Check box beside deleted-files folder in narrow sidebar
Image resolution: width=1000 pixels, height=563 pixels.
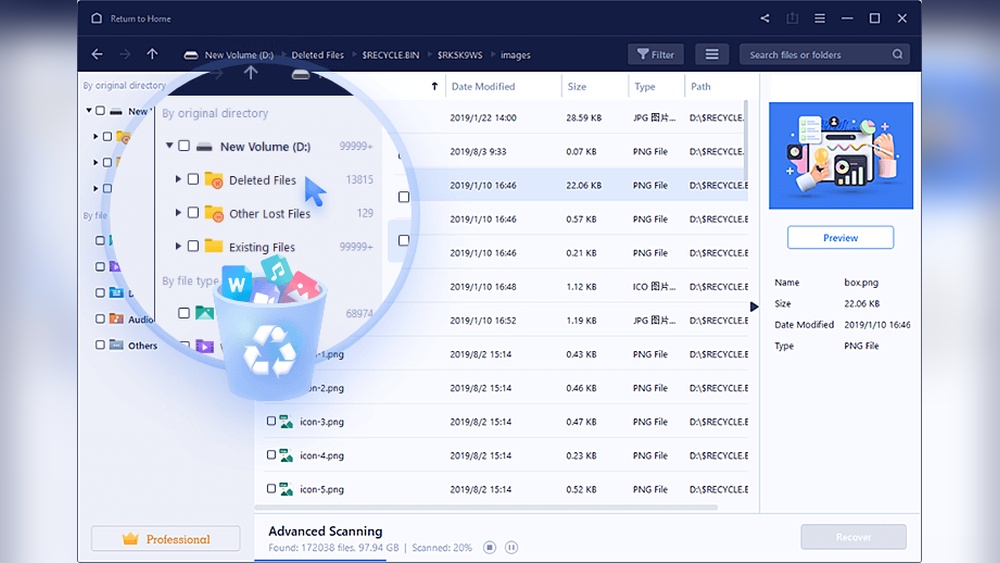(x=107, y=136)
